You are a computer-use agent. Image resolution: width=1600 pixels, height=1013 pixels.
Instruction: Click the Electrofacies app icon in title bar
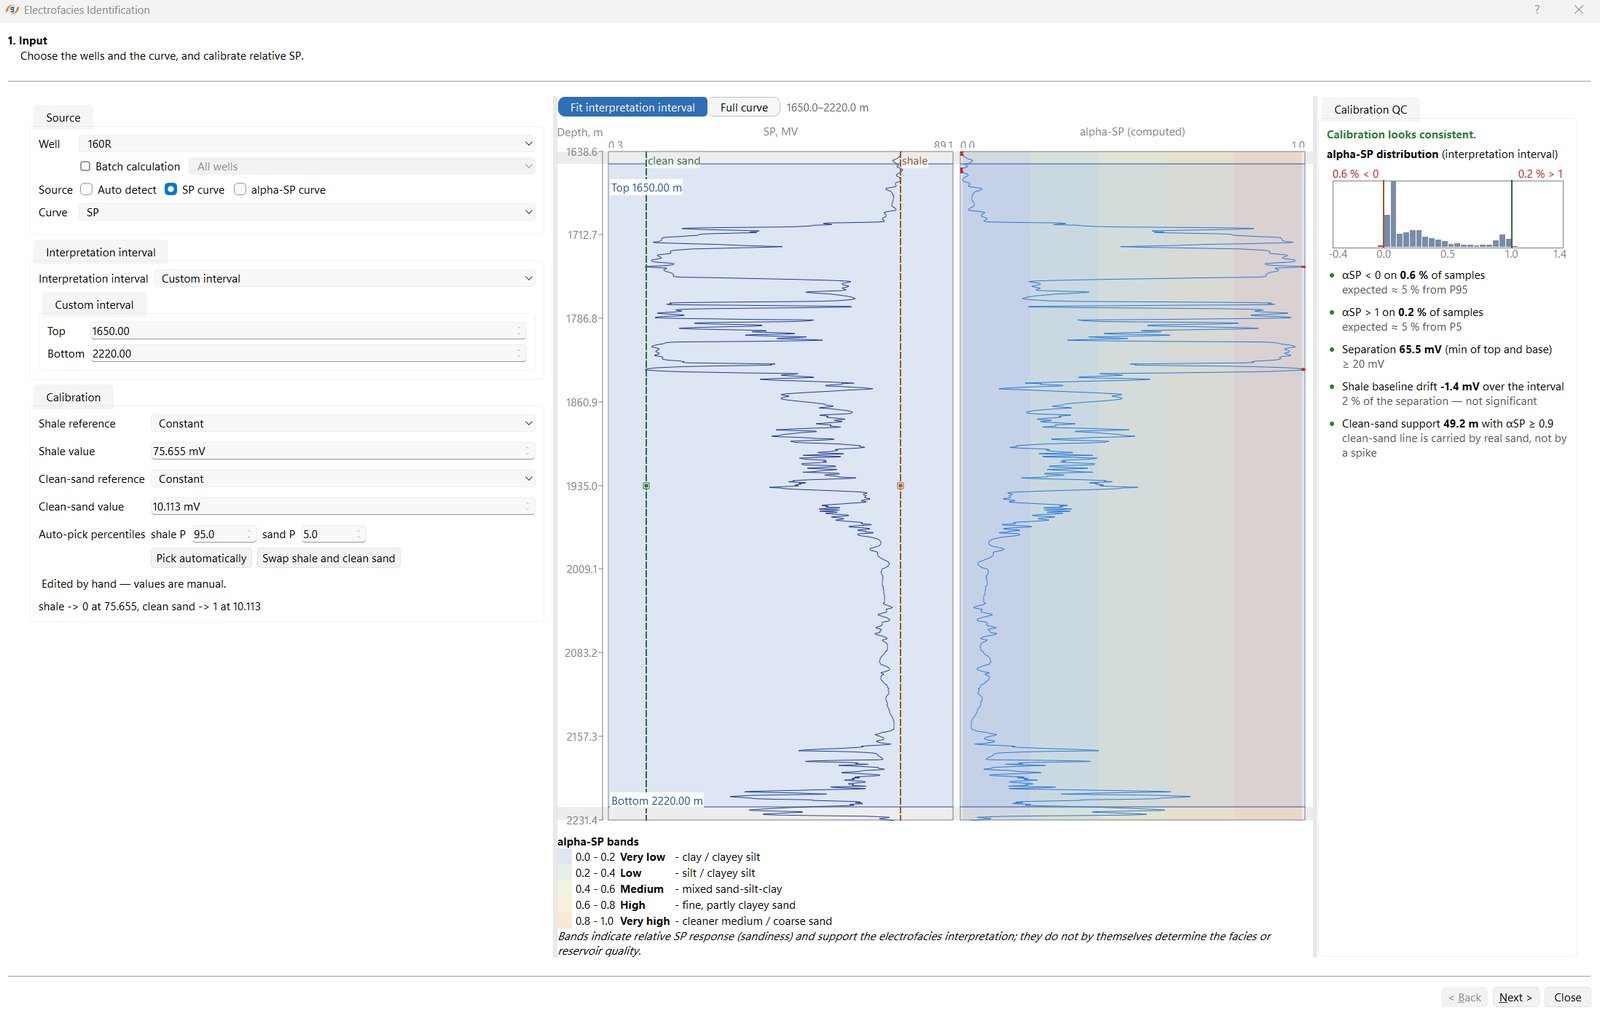[12, 10]
